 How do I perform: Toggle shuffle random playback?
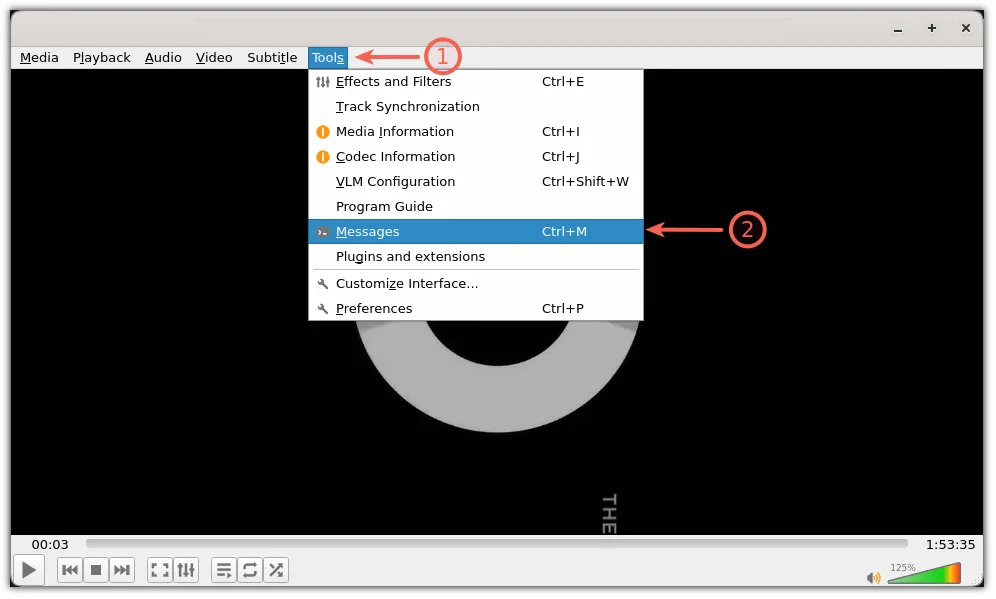coord(276,570)
